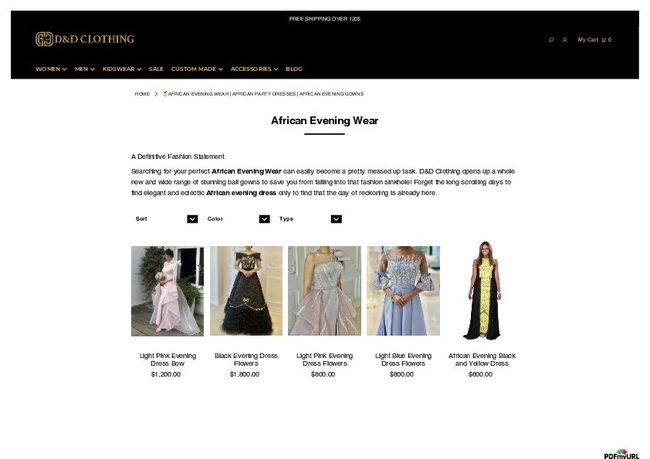Viewport: 650px width, 459px height.
Task: Go to Home breadcrumb link
Action: [x=142, y=94]
